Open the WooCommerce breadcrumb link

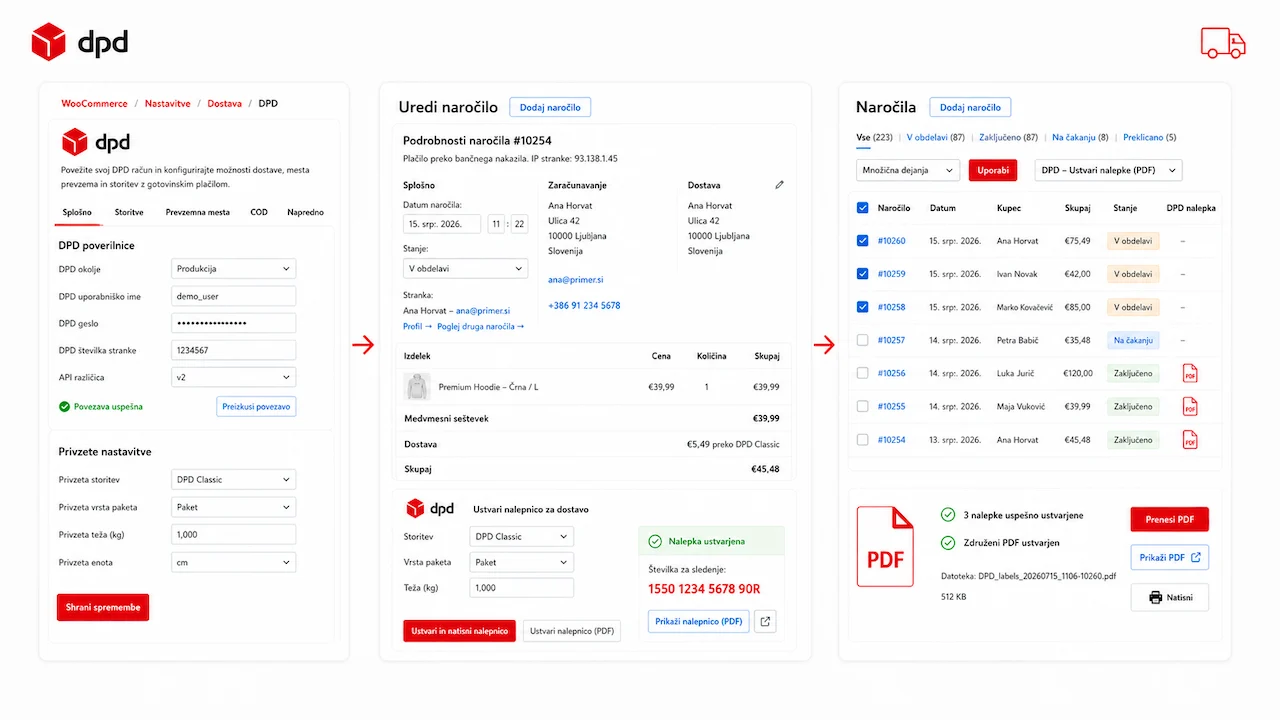pos(94,103)
